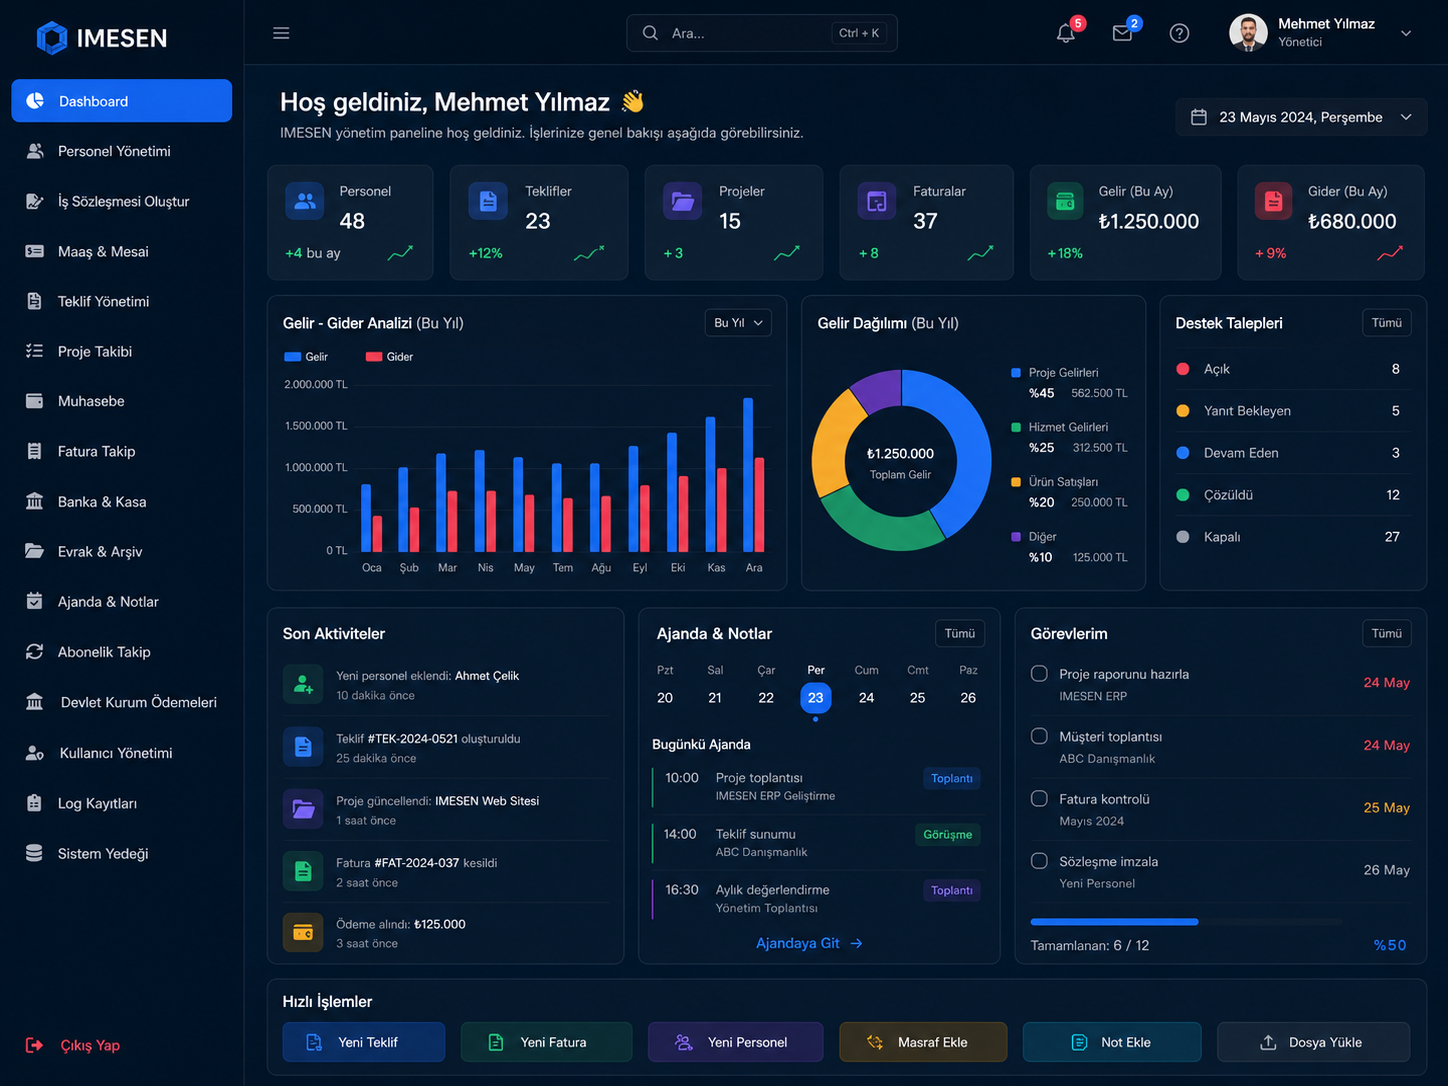Image resolution: width=1448 pixels, height=1086 pixels.
Task: Open Ajanda & Notlar menu item
Action: point(122,601)
